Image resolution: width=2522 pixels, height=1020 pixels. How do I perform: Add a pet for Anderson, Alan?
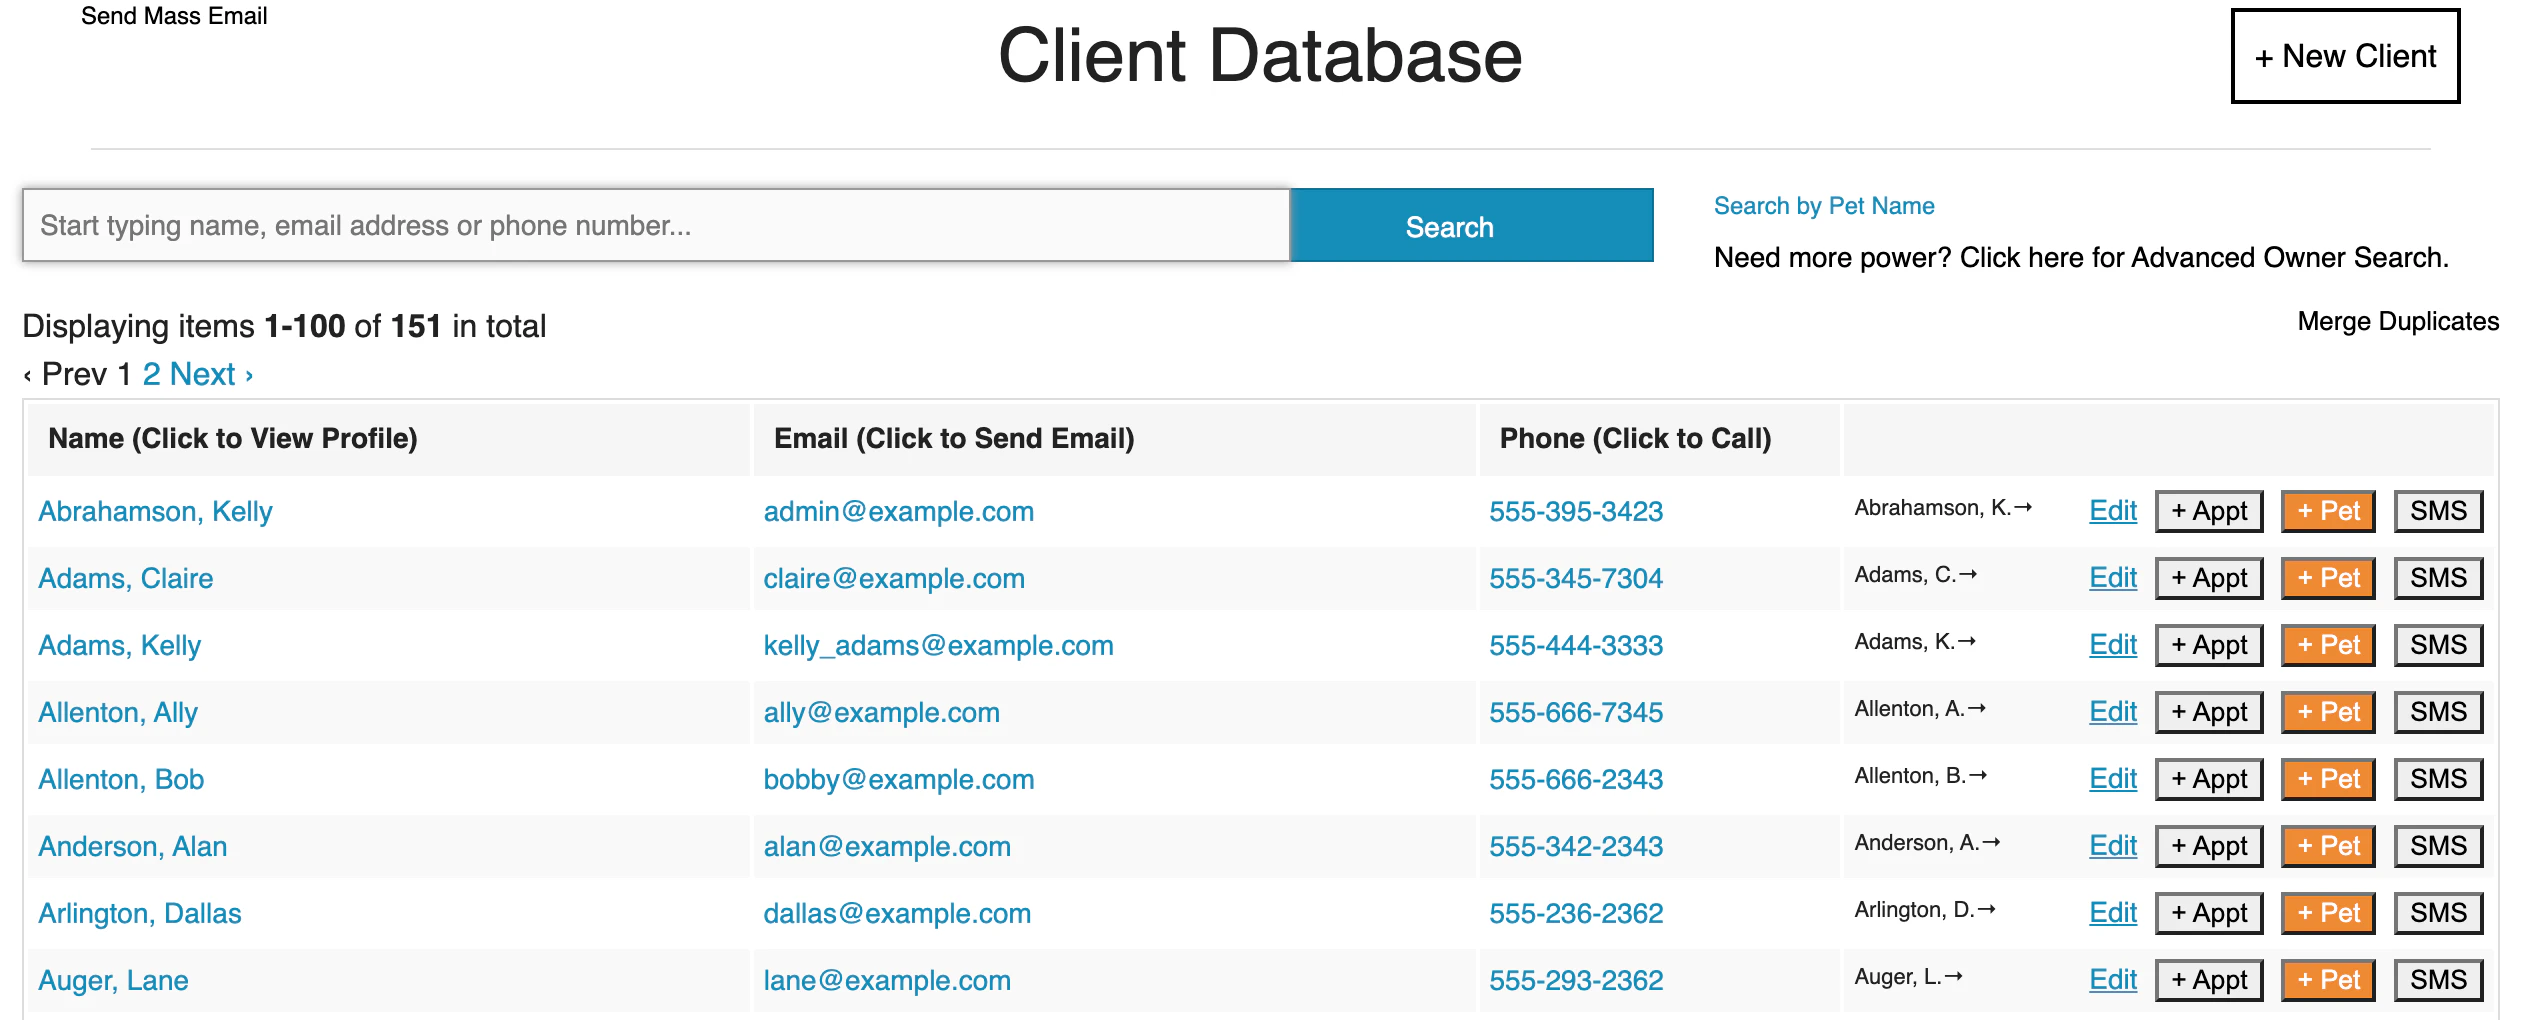coord(2328,846)
